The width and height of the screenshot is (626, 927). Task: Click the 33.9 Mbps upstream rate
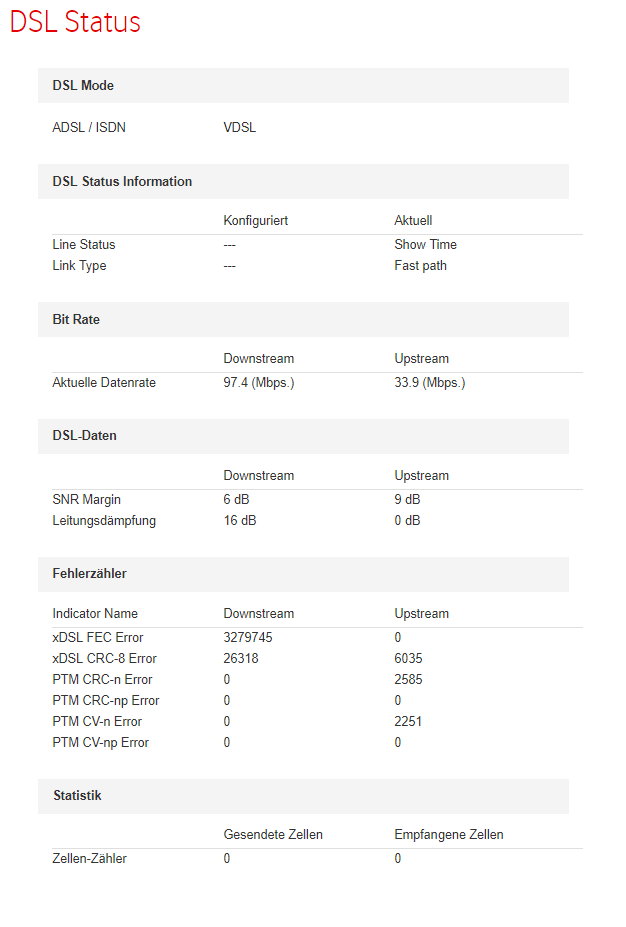coord(430,383)
